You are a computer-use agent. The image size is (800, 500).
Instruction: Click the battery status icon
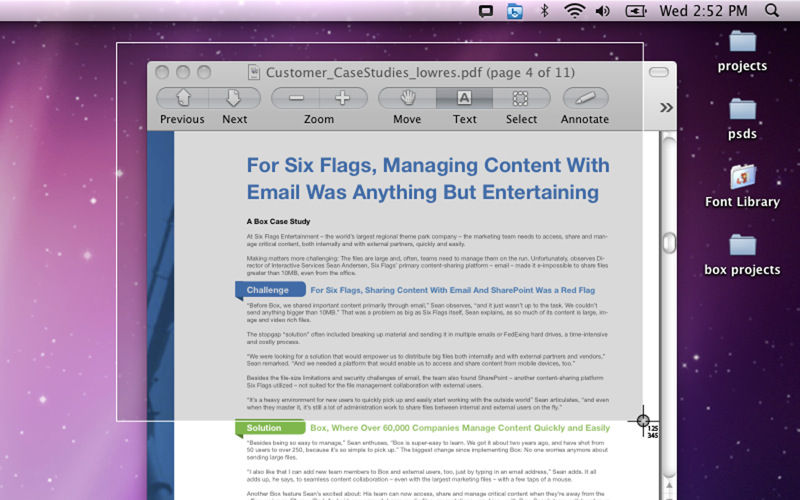click(636, 10)
